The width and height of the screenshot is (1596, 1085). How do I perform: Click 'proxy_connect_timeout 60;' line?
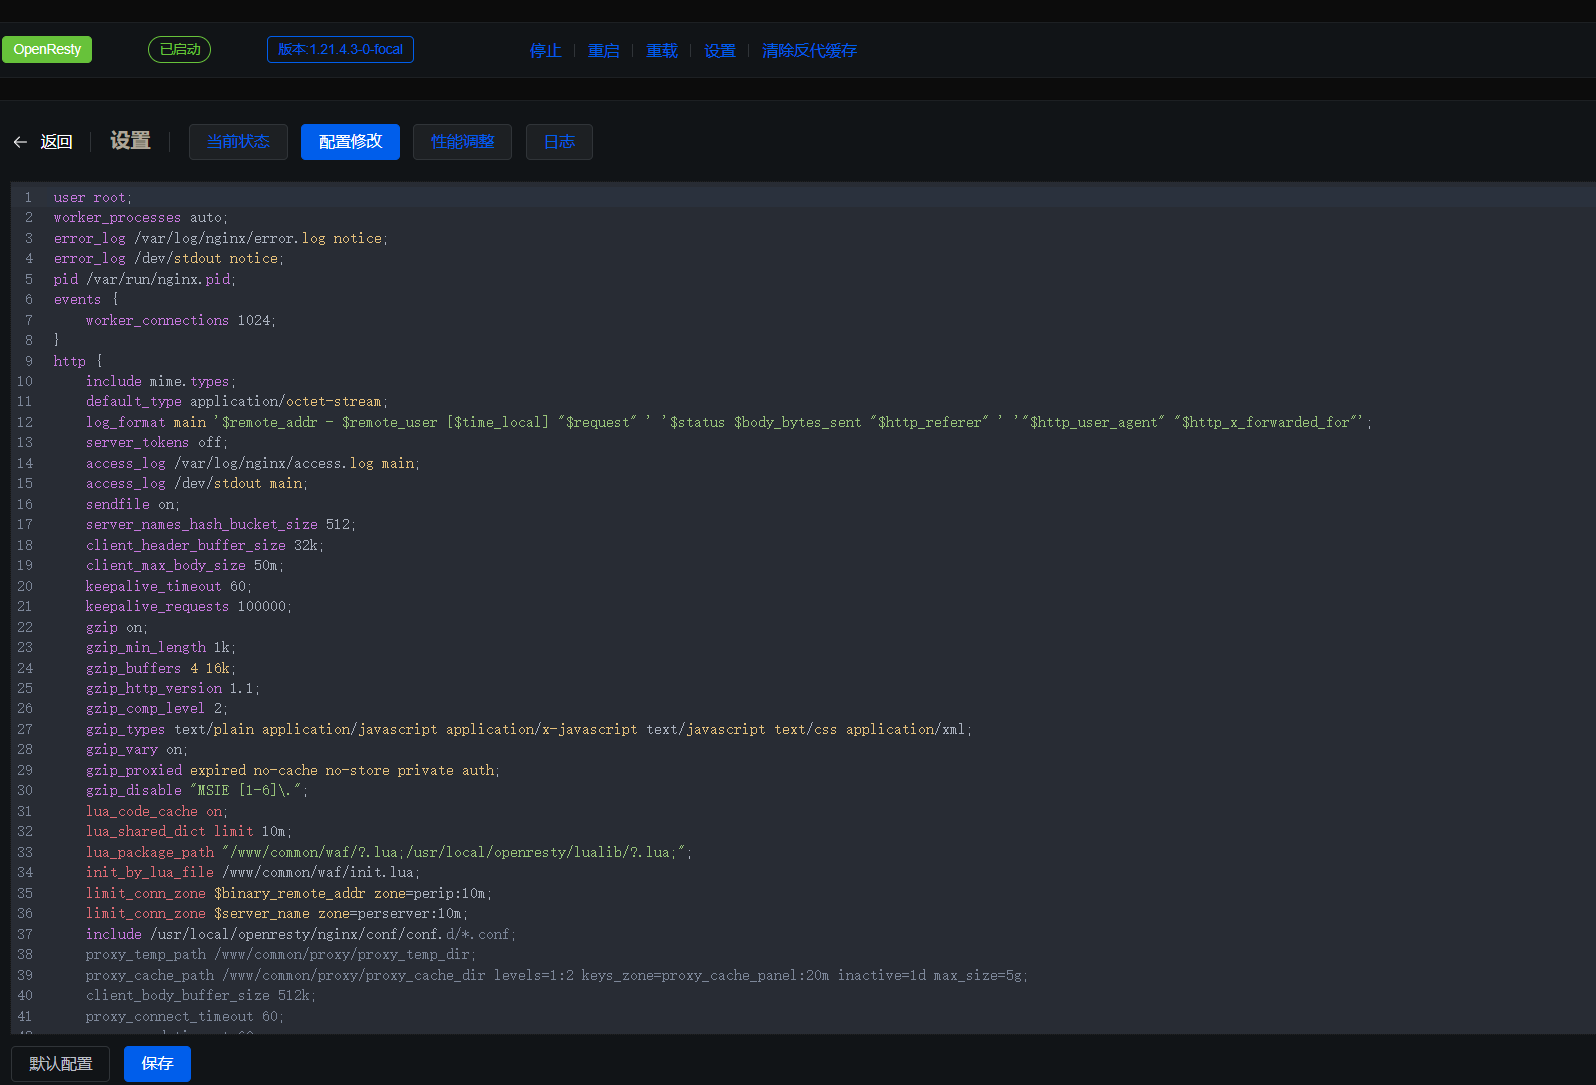click(185, 1016)
